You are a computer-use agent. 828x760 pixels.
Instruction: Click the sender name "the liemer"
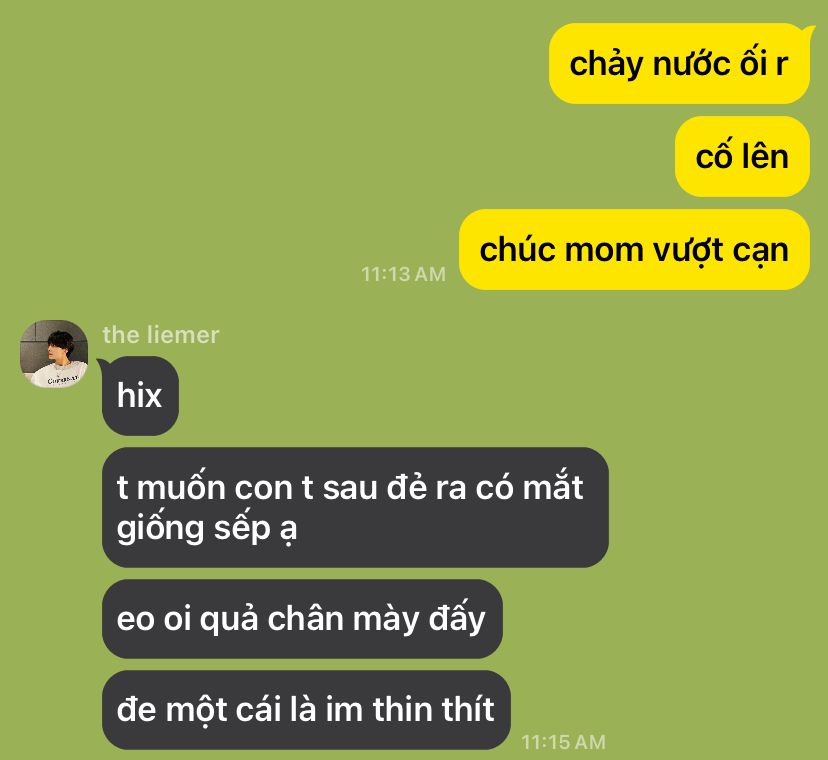pos(161,335)
